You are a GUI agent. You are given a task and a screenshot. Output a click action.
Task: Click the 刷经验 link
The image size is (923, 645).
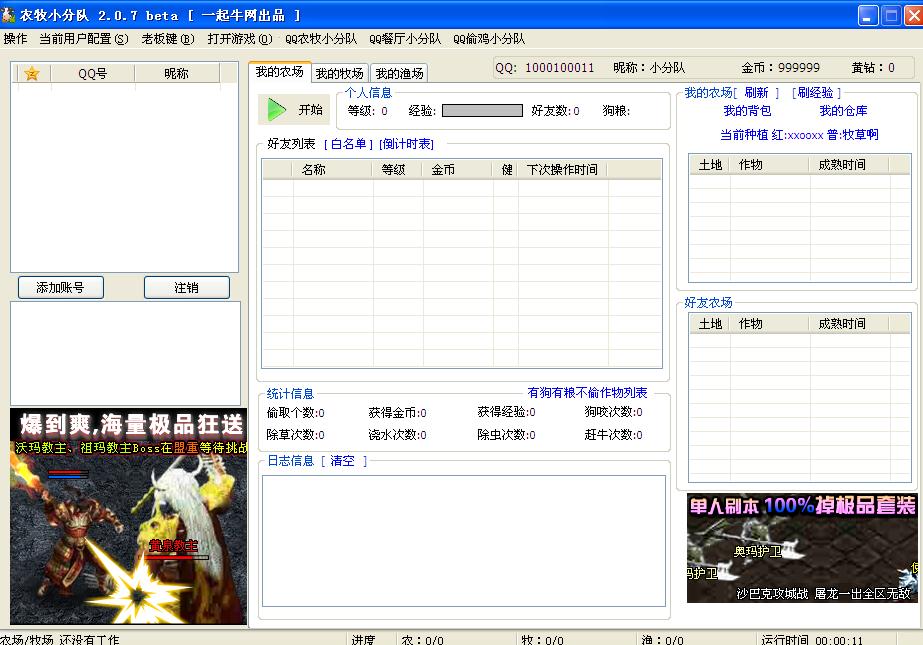pyautogui.click(x=816, y=93)
